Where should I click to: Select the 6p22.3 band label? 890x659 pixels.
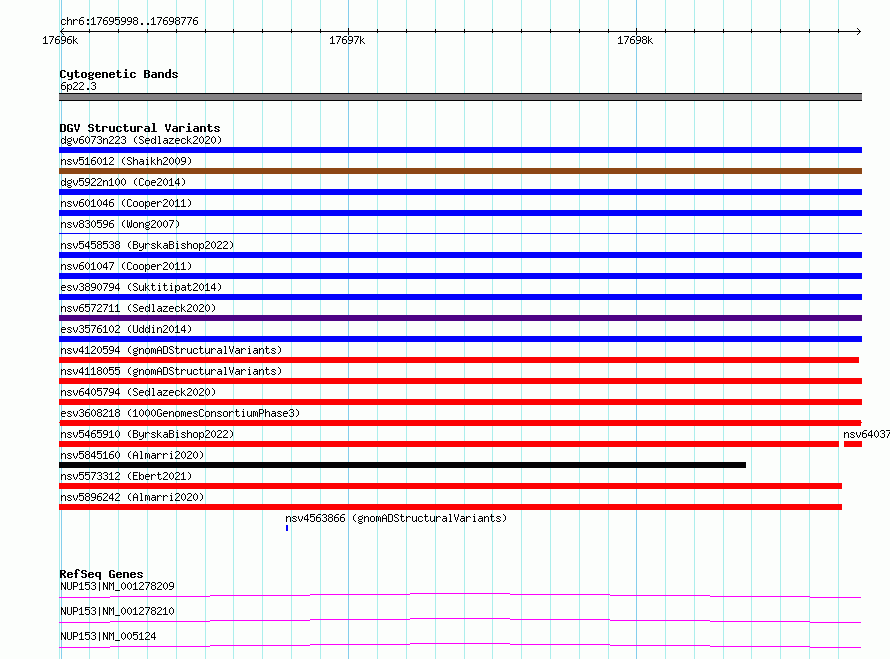coord(78,86)
